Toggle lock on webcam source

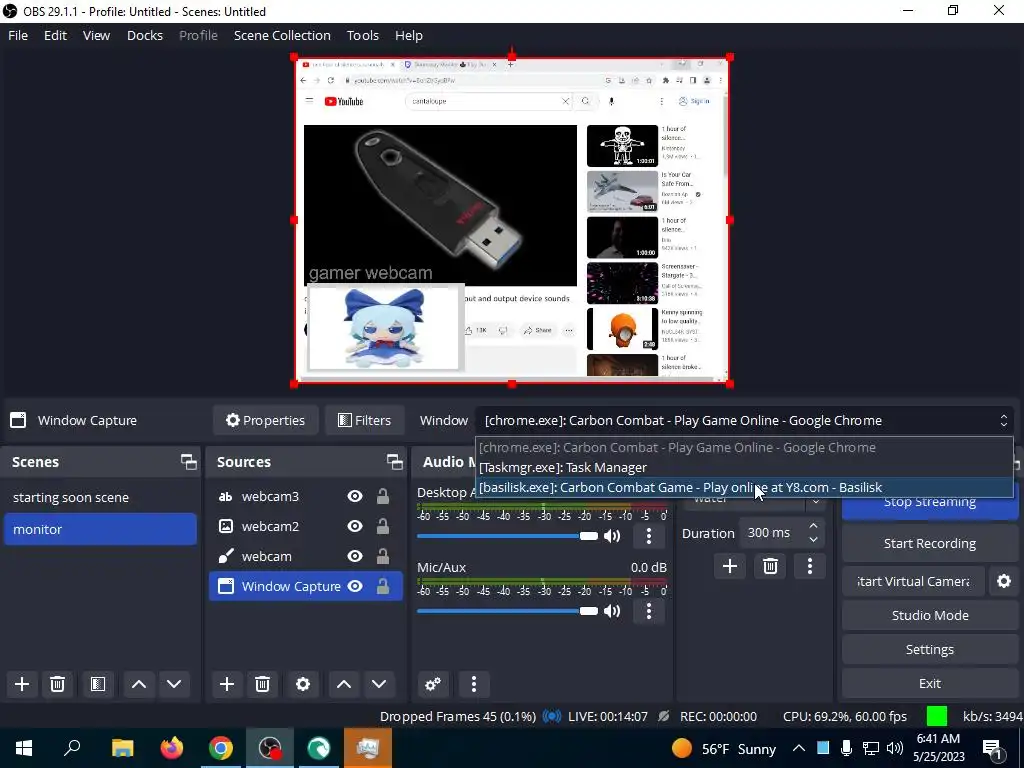point(383,556)
